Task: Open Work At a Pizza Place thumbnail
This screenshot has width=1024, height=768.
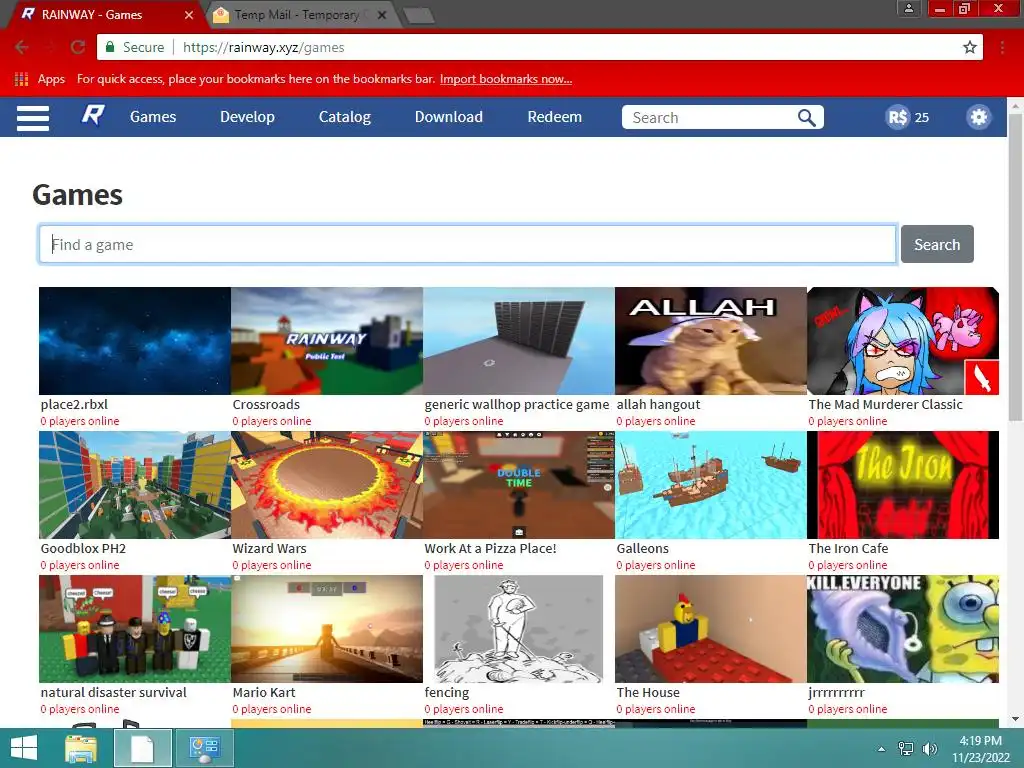Action: coord(519,485)
